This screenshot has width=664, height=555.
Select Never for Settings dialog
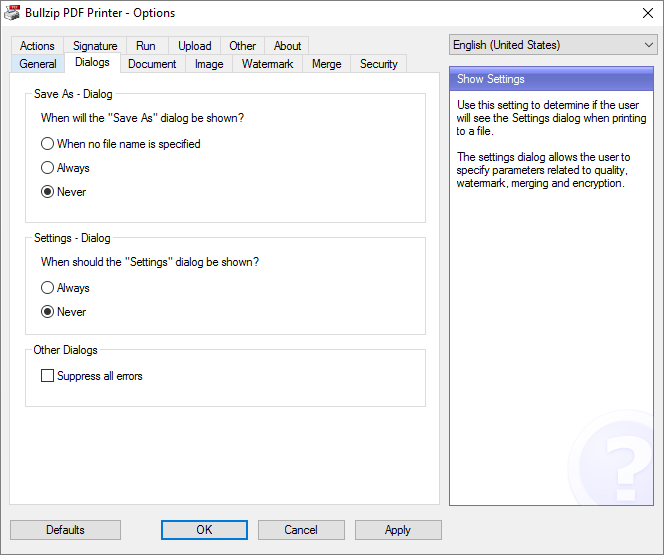click(64, 312)
